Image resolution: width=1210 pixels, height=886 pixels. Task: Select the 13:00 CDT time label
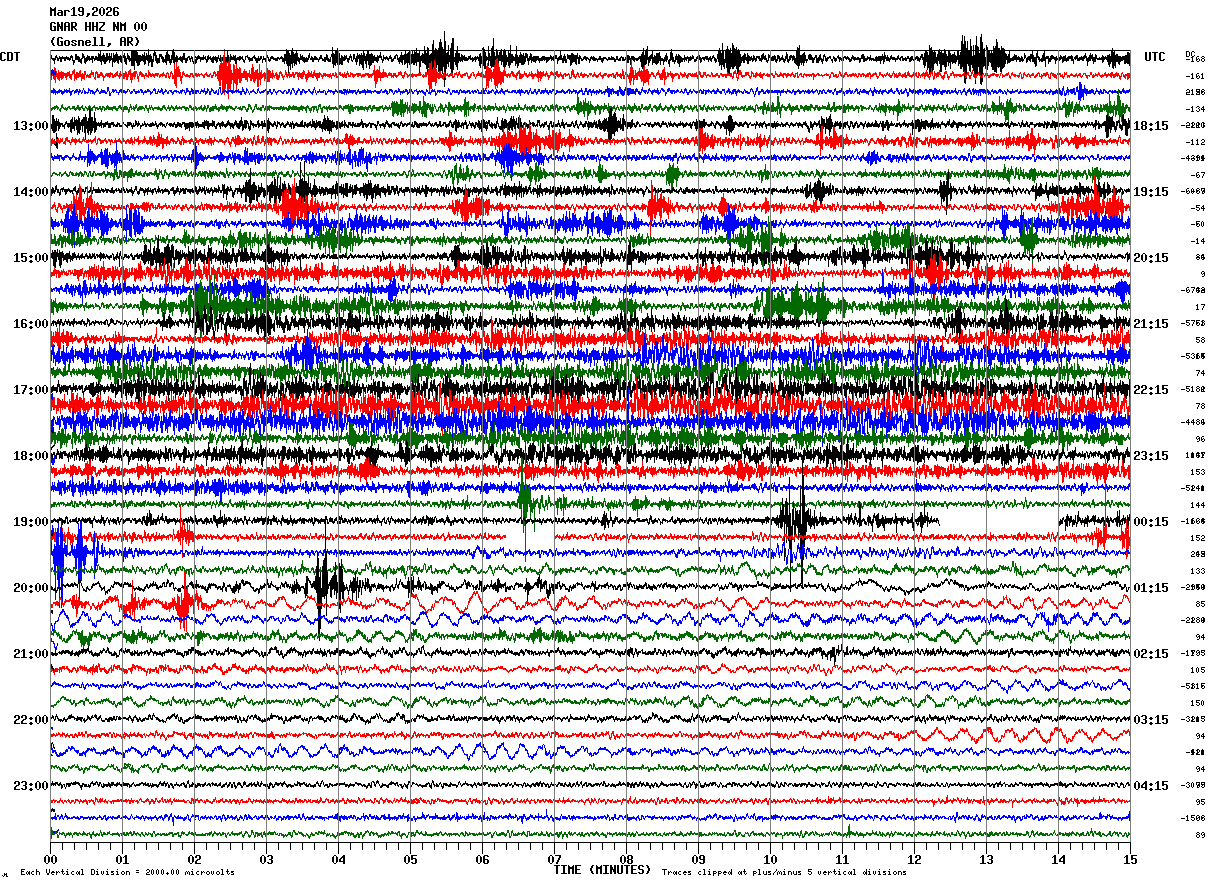(31, 126)
